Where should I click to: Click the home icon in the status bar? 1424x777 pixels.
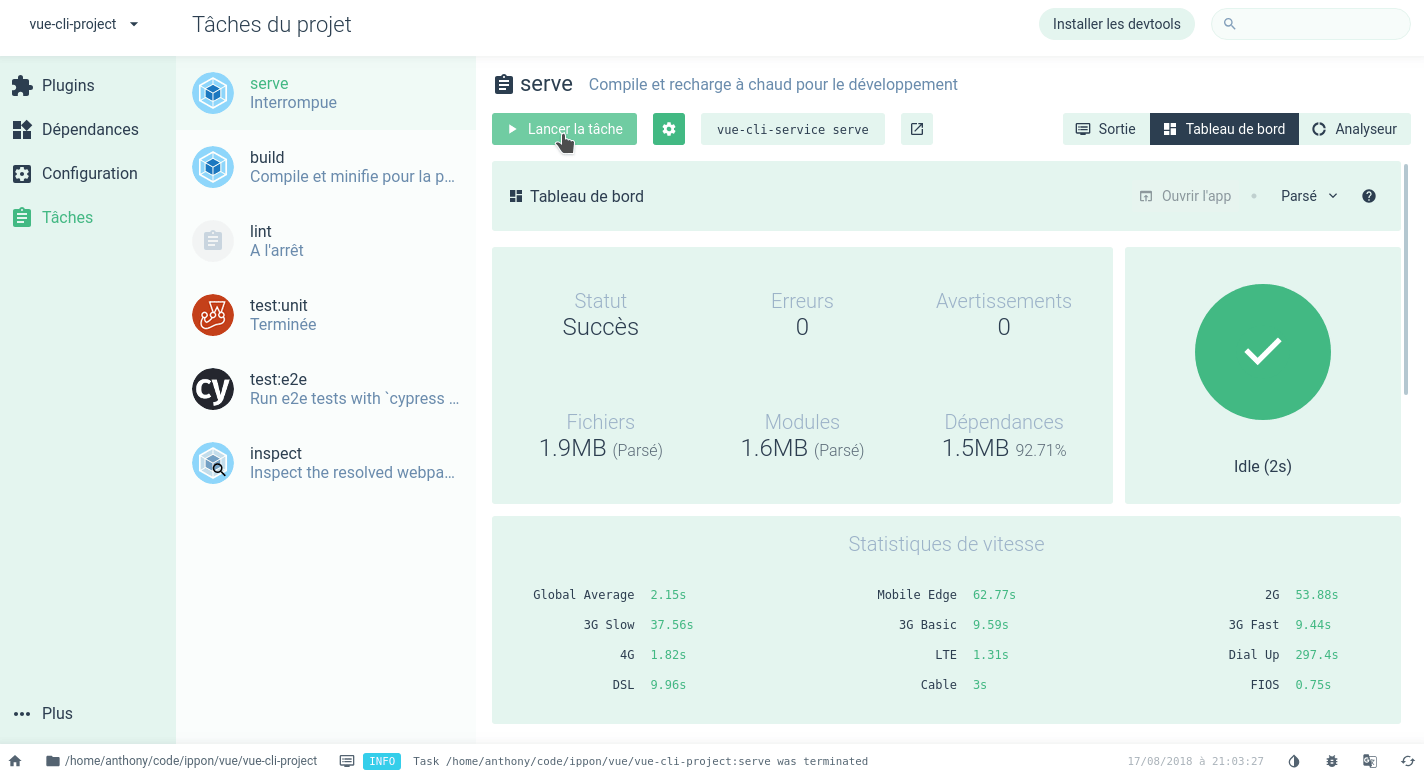click(x=14, y=761)
